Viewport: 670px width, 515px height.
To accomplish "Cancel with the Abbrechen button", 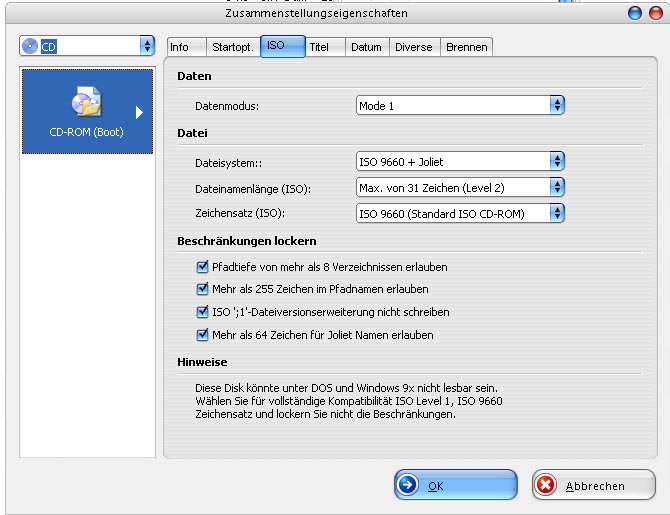I will pos(594,485).
